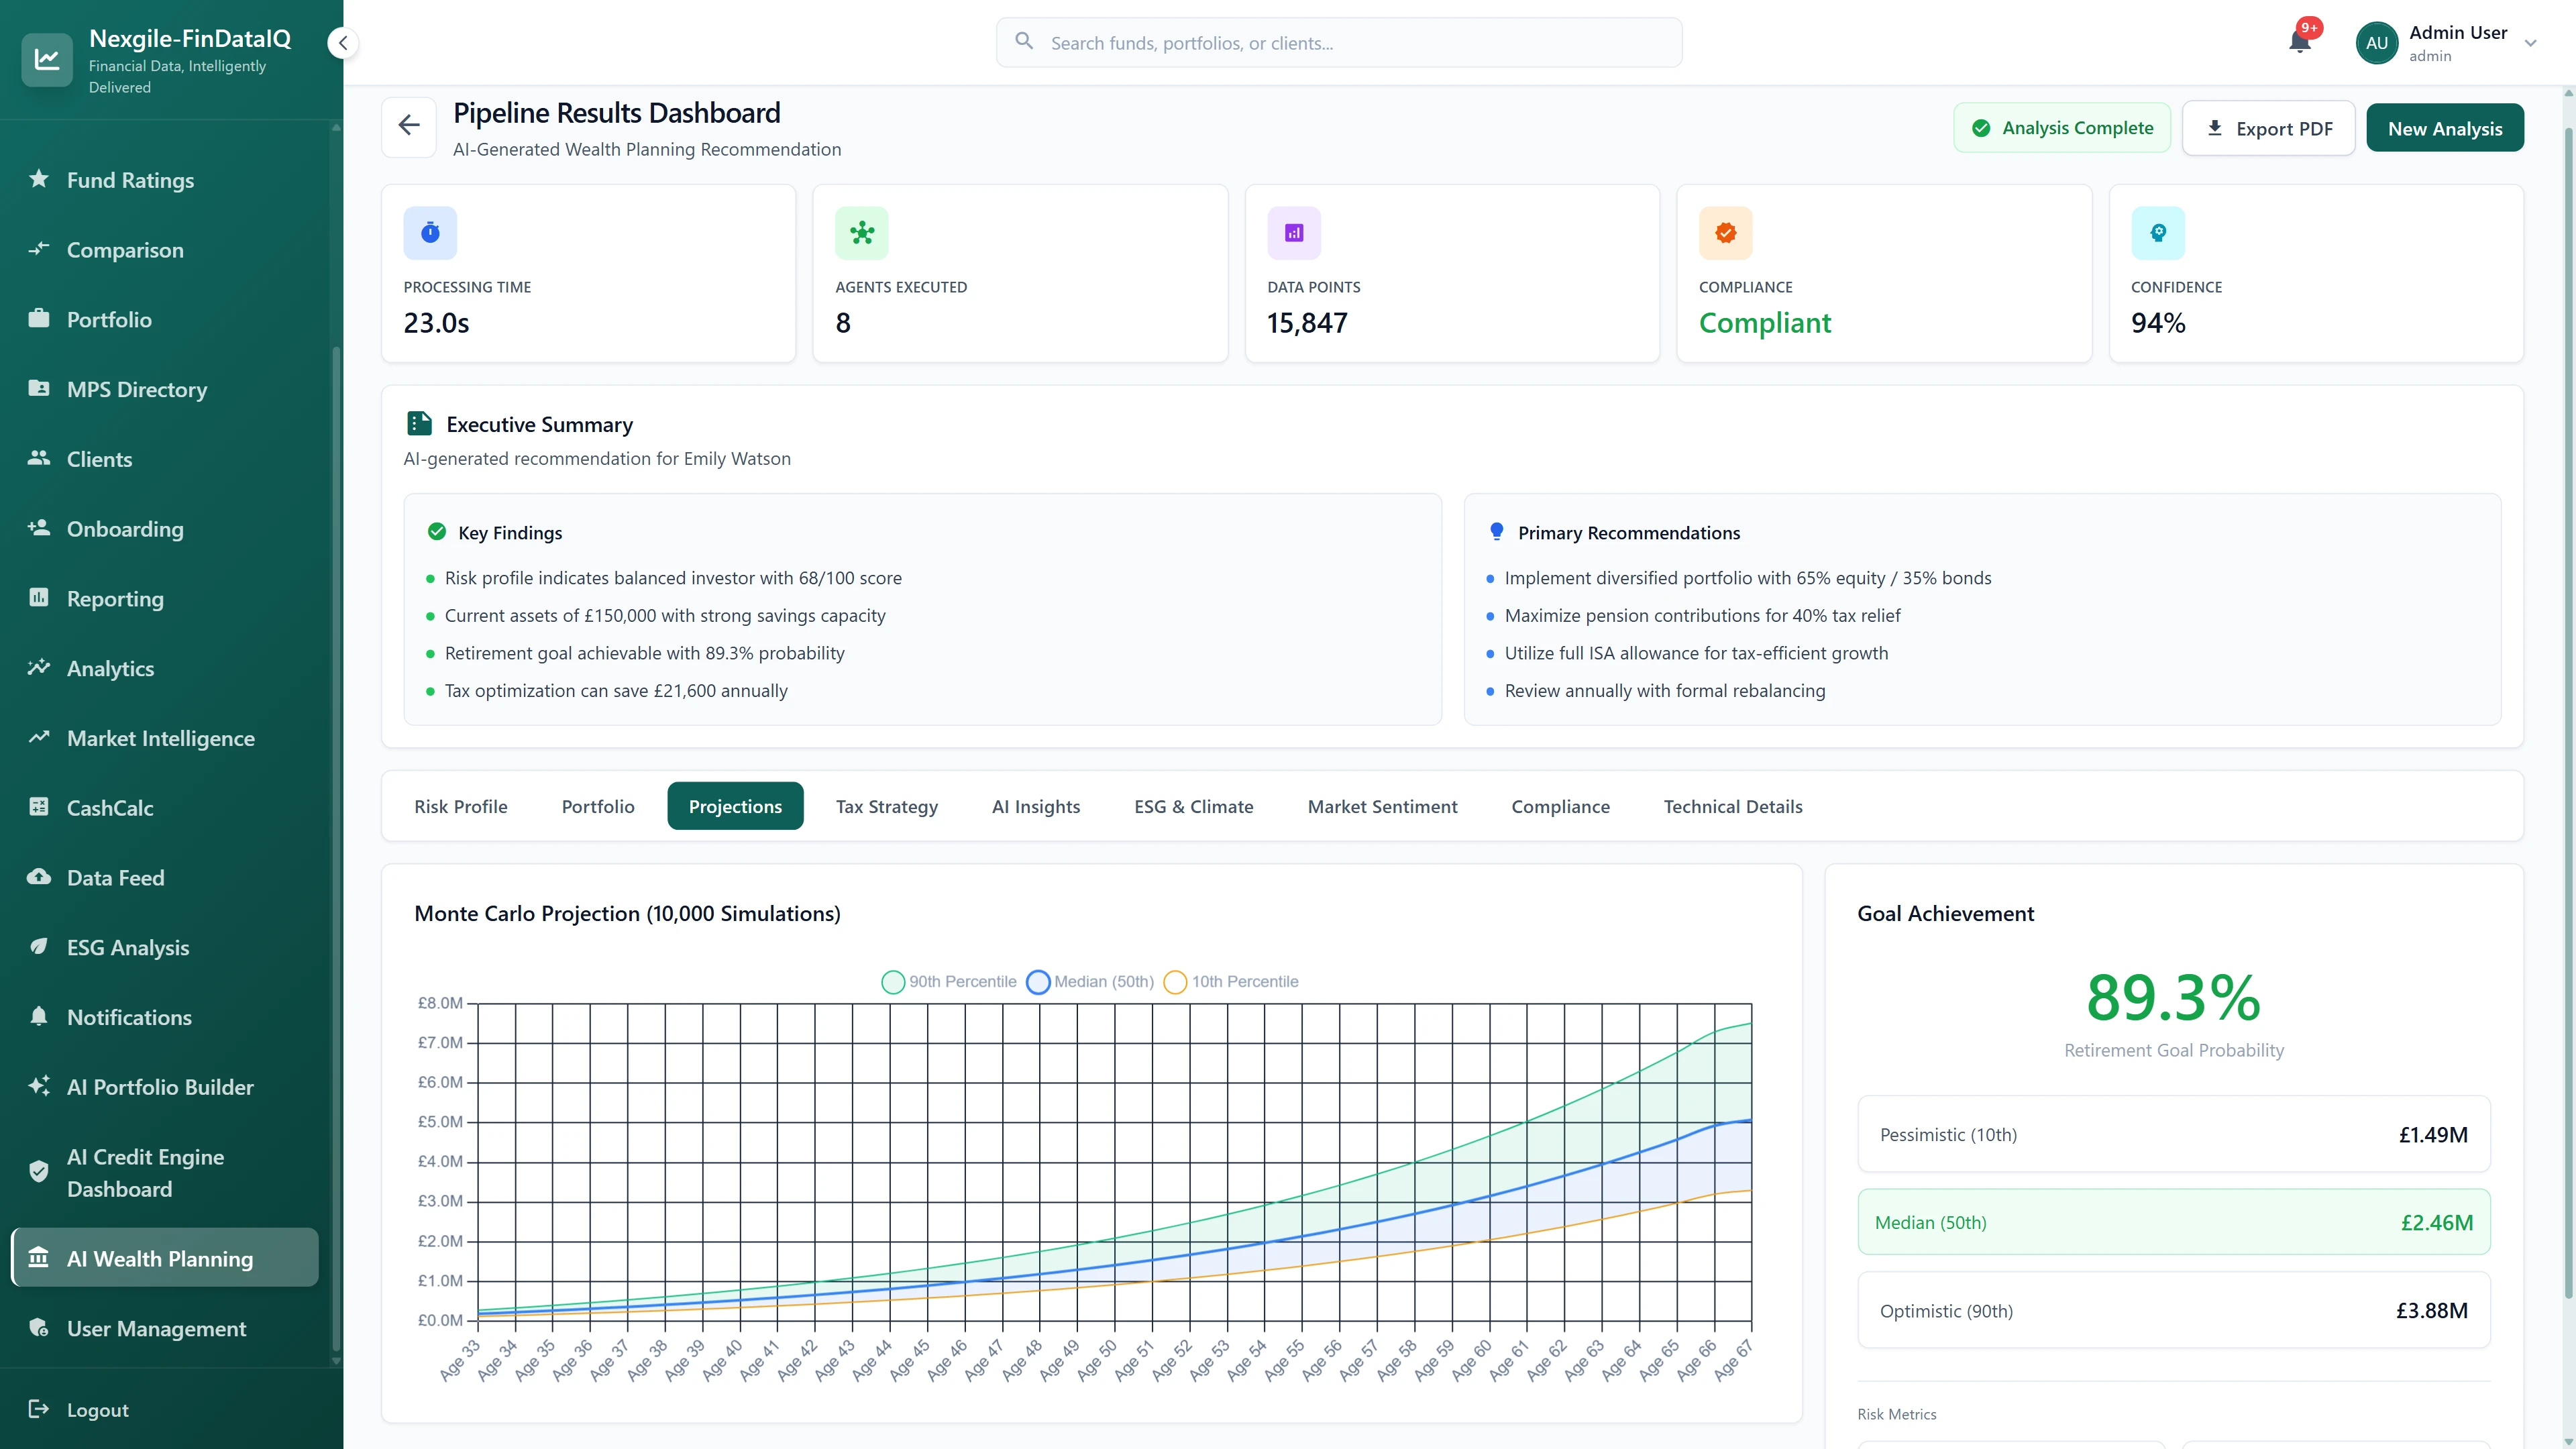
Task: Open the CashCalc calculator icon
Action: point(40,808)
